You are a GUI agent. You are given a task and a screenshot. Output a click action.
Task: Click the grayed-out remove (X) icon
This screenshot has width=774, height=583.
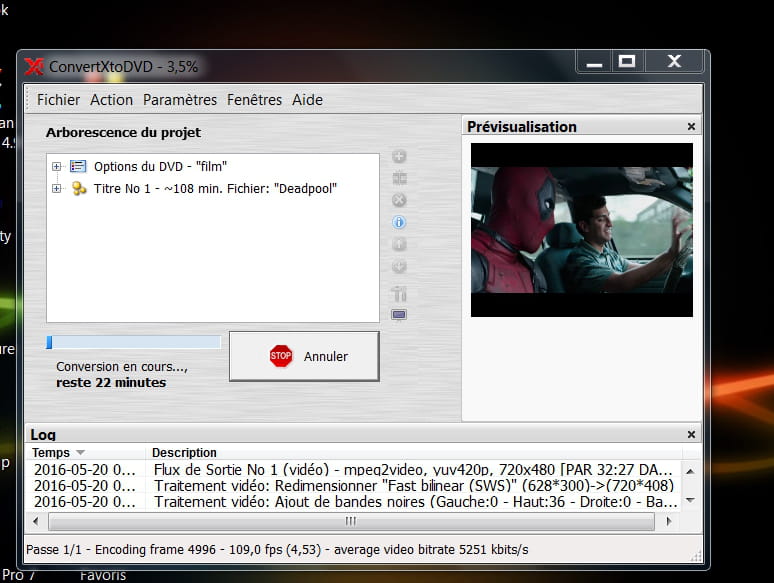click(399, 200)
